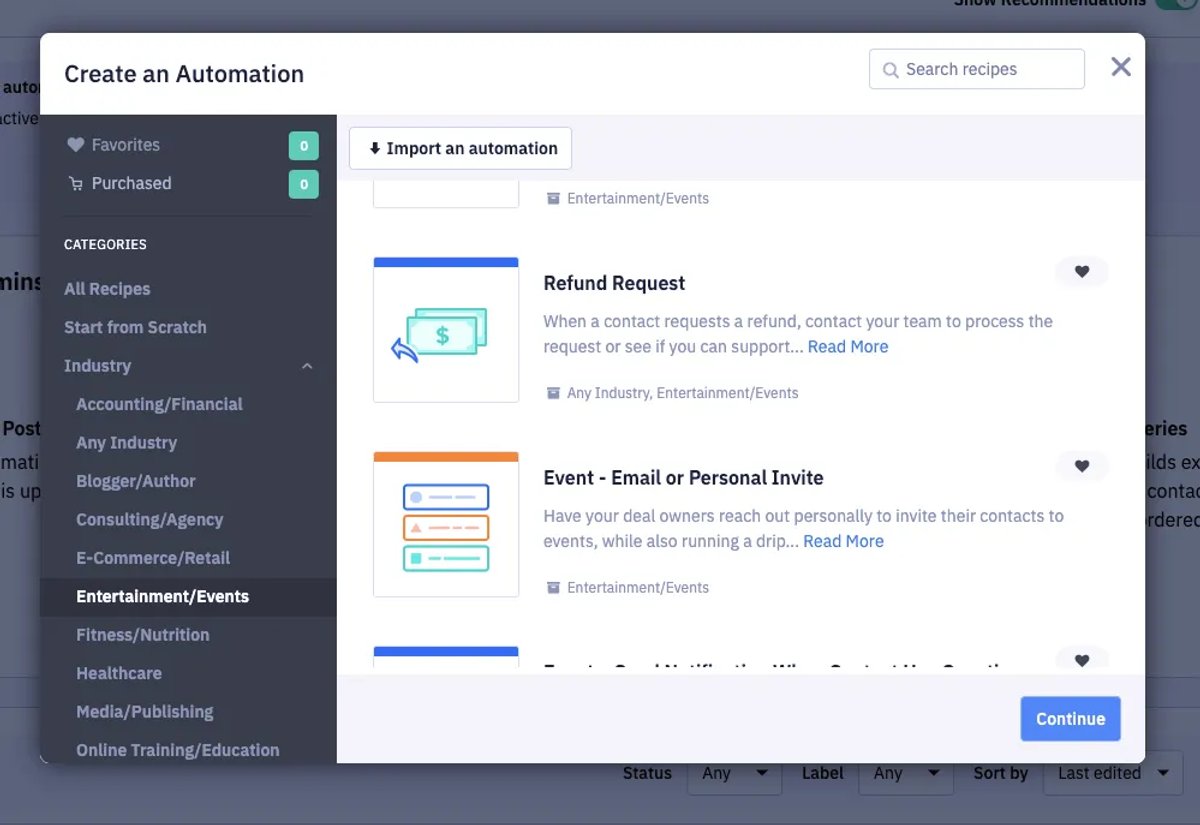The width and height of the screenshot is (1200, 825).
Task: Open Favorites list in sidebar
Action: tap(125, 145)
